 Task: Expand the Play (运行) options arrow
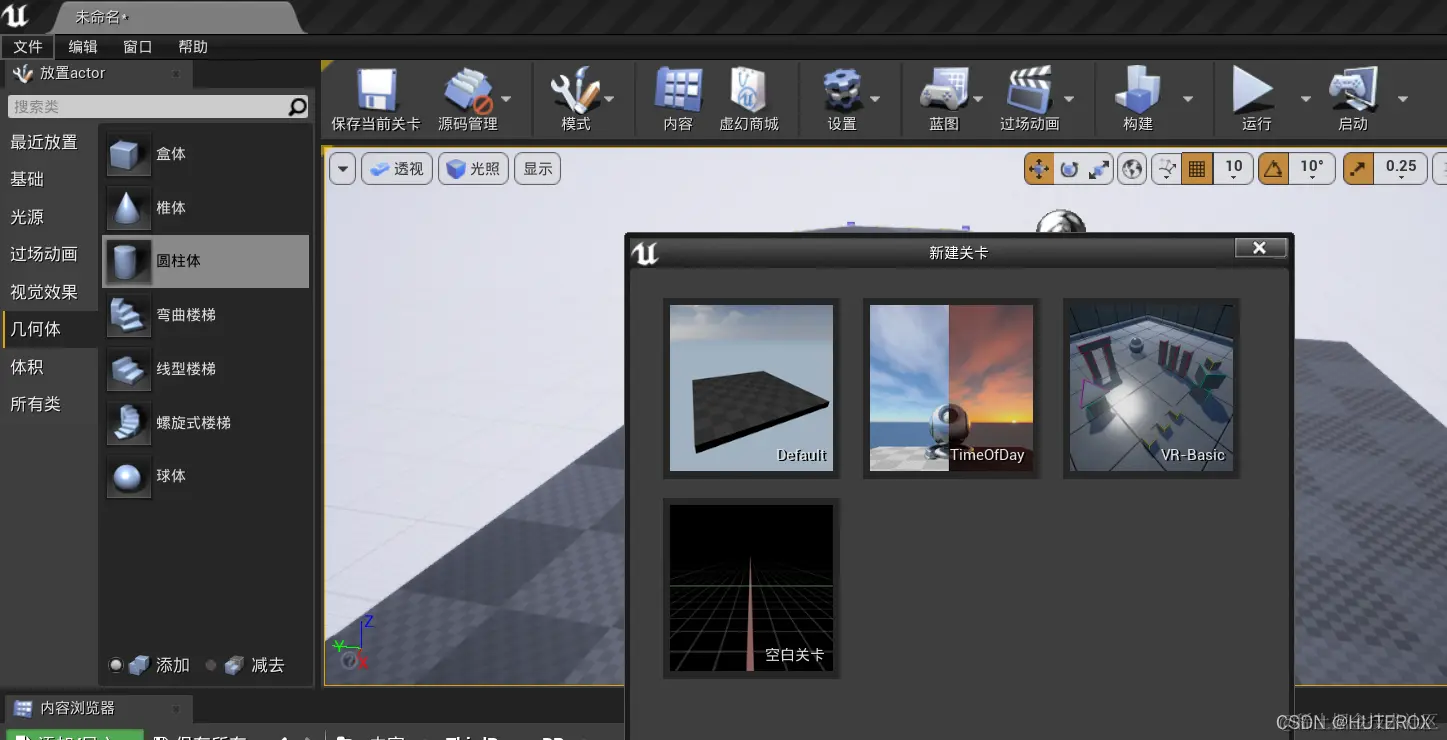pos(1305,98)
